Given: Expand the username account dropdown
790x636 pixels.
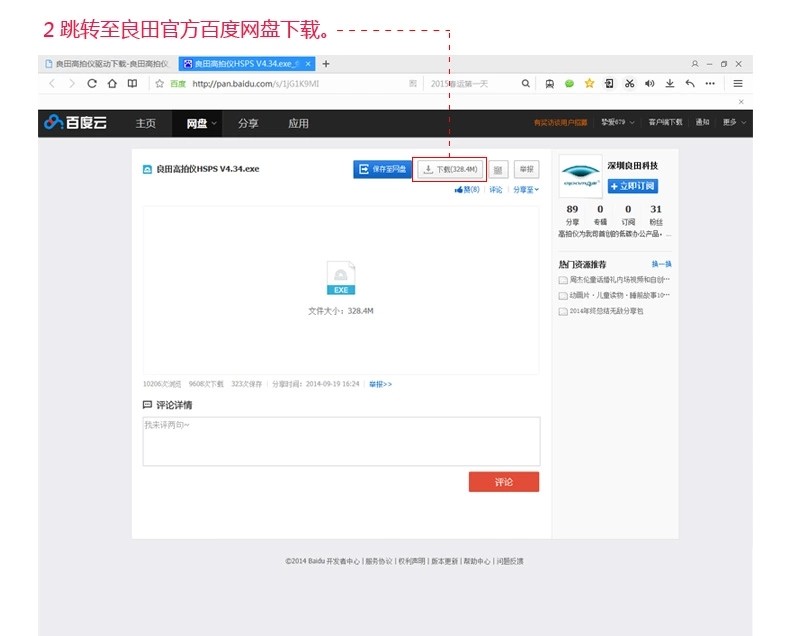Looking at the screenshot, I should (x=617, y=122).
